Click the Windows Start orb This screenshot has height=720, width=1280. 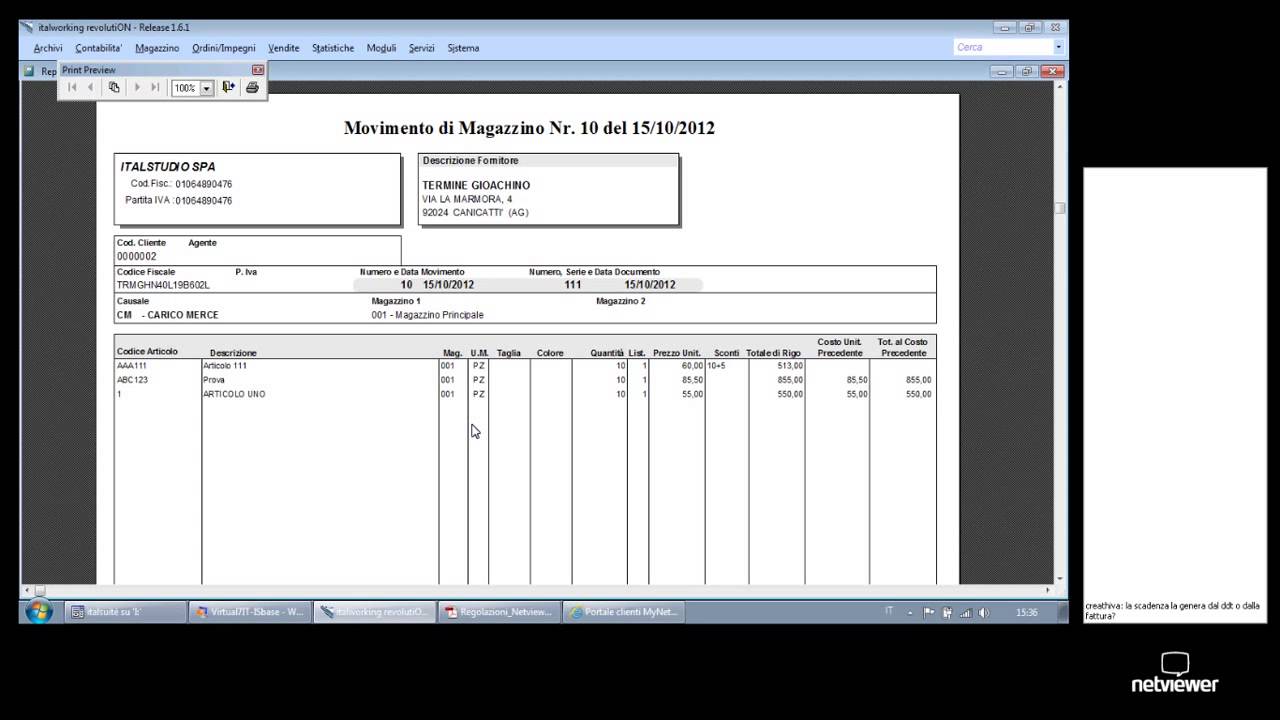point(39,612)
